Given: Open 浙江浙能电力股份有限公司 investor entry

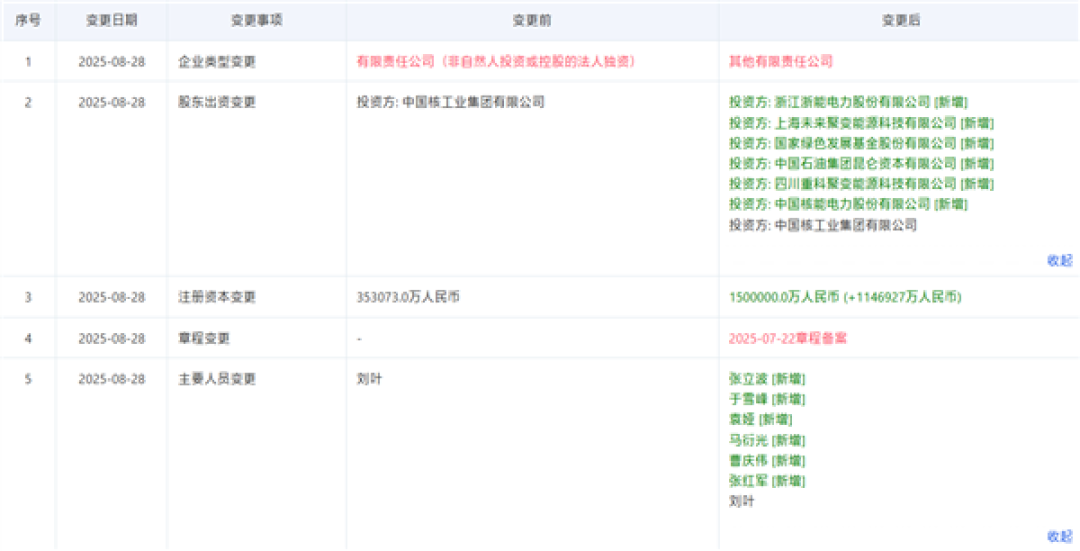Looking at the screenshot, I should [853, 103].
